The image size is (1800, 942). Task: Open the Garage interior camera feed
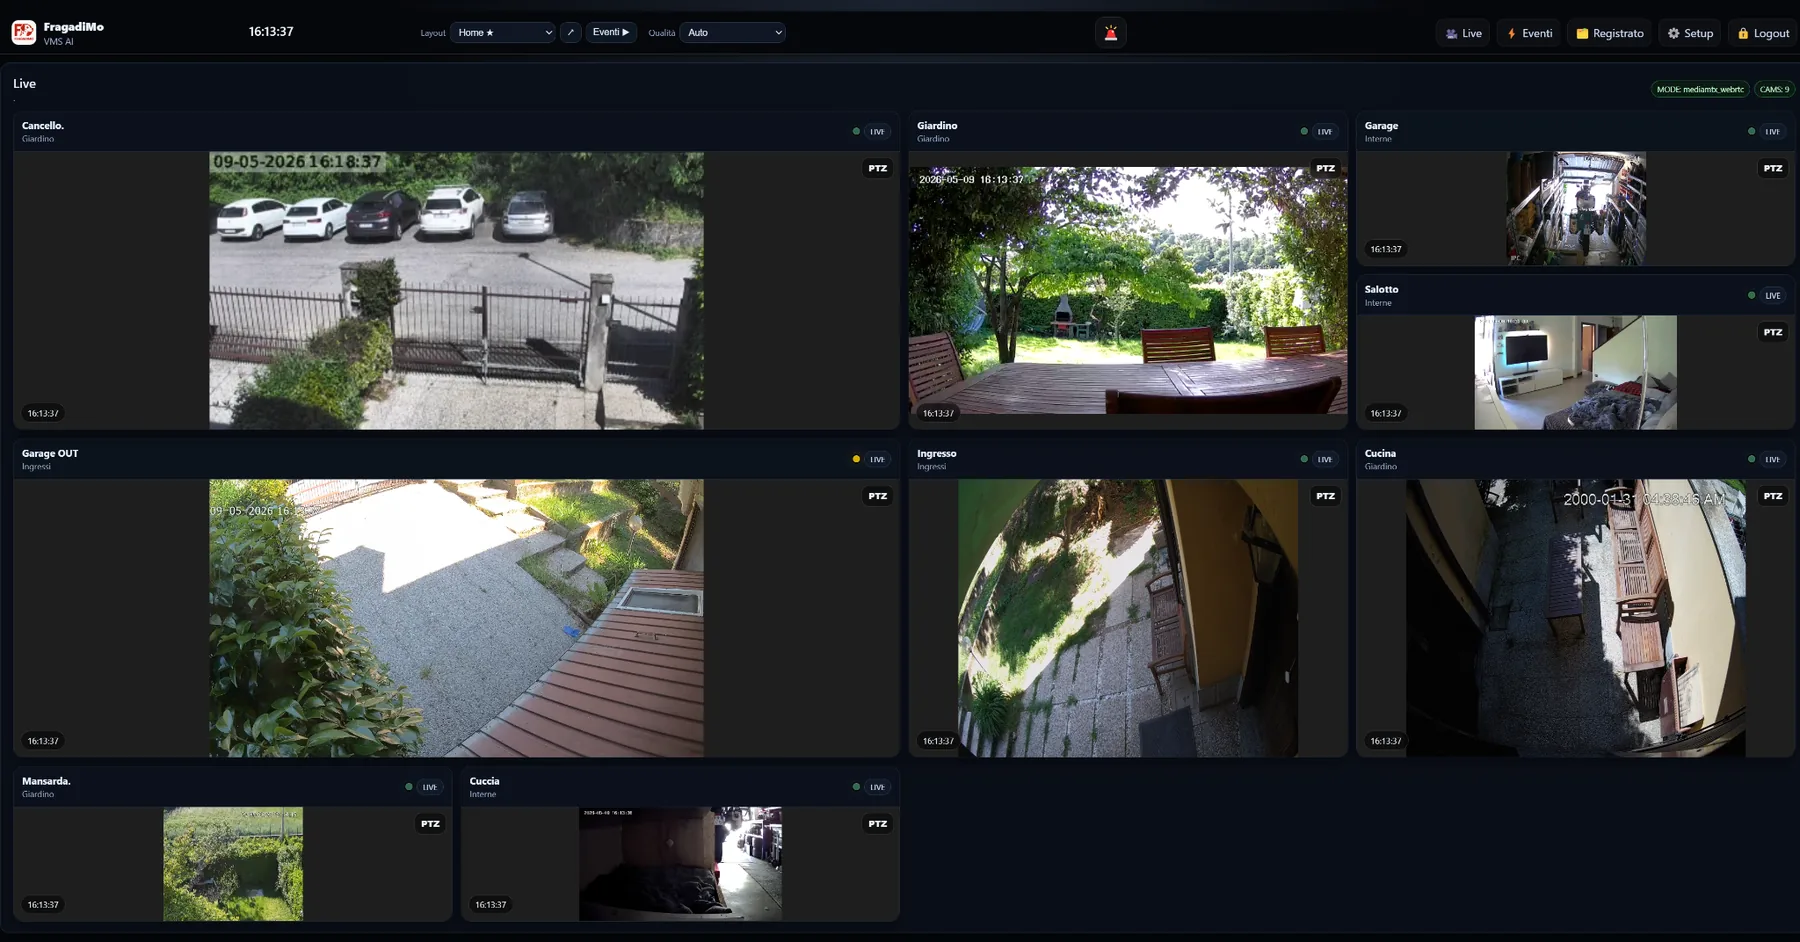1576,208
